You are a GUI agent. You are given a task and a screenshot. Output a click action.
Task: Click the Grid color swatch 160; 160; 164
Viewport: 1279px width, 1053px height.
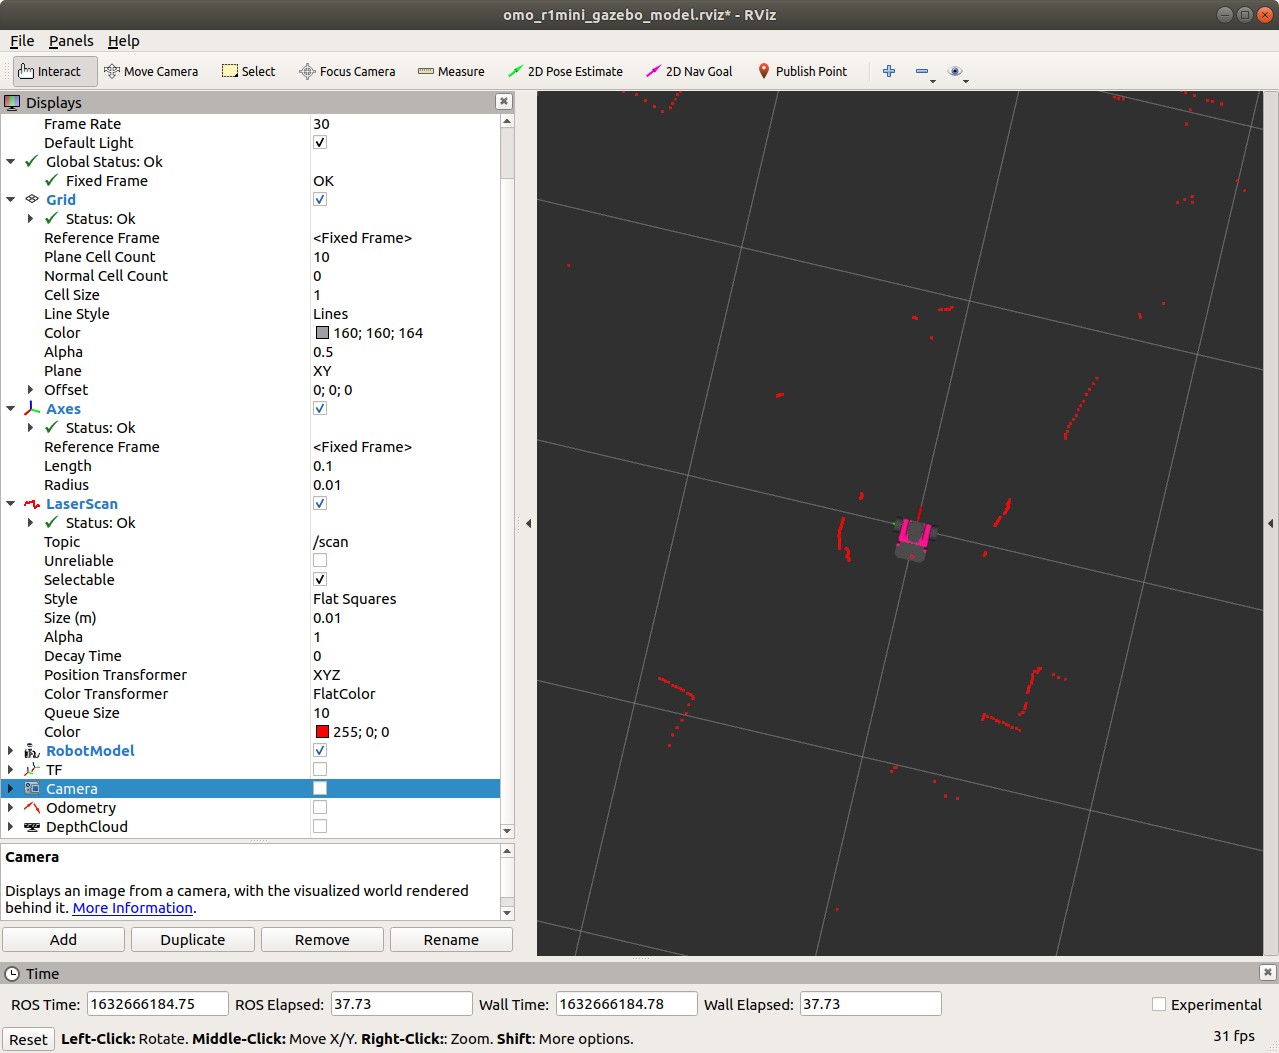pyautogui.click(x=322, y=332)
